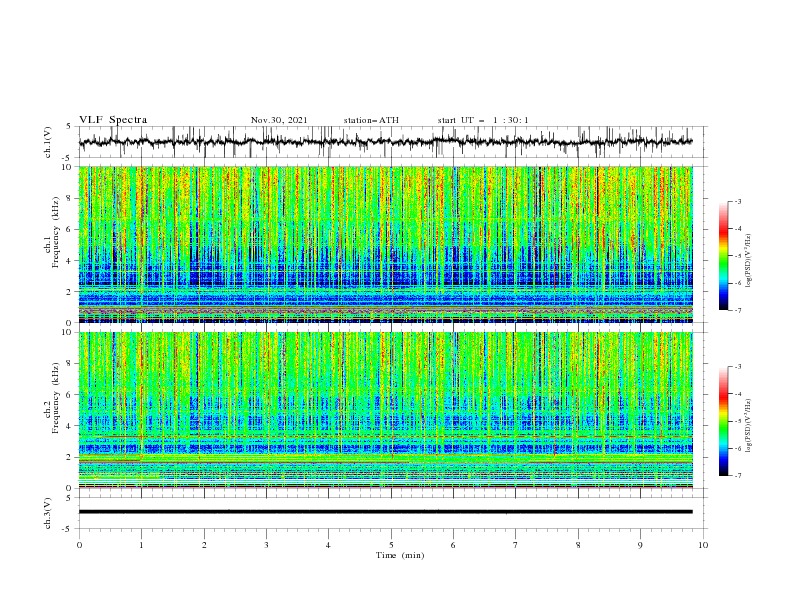
Task: Click the "7" tick on the time axis
Action: (516, 545)
